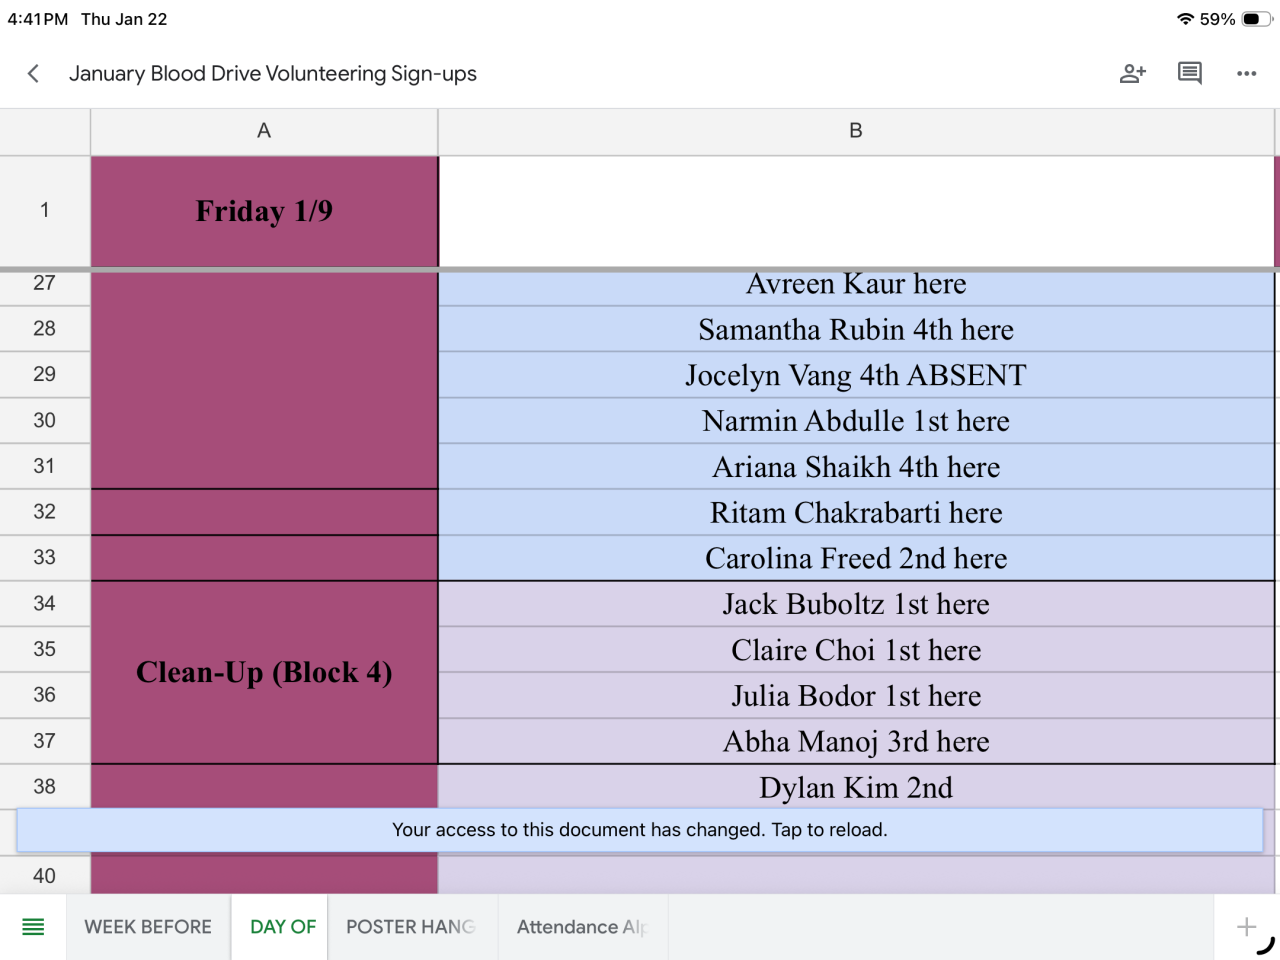Tap the document title text
Viewport: 1280px width, 960px height.
(x=273, y=74)
